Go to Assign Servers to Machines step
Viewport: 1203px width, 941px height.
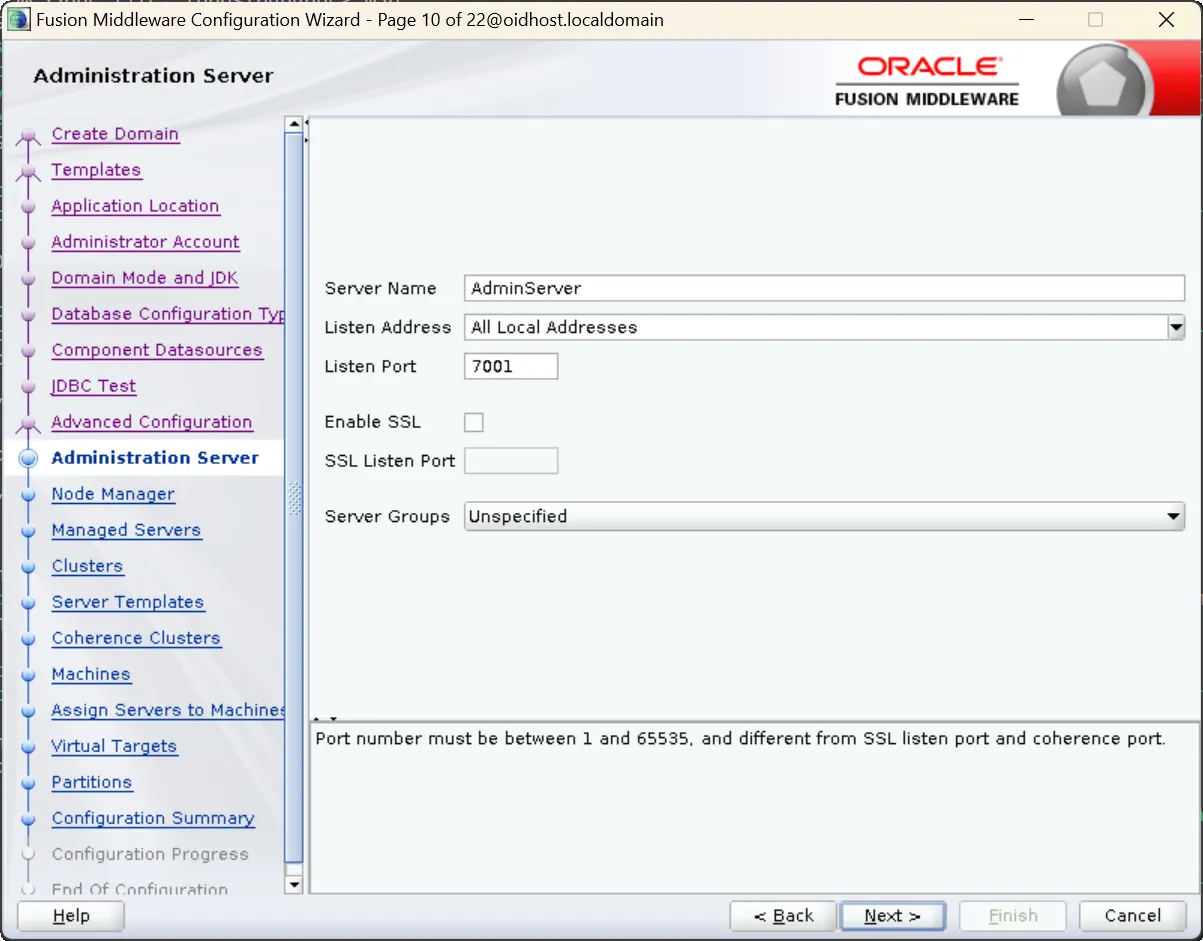(168, 710)
